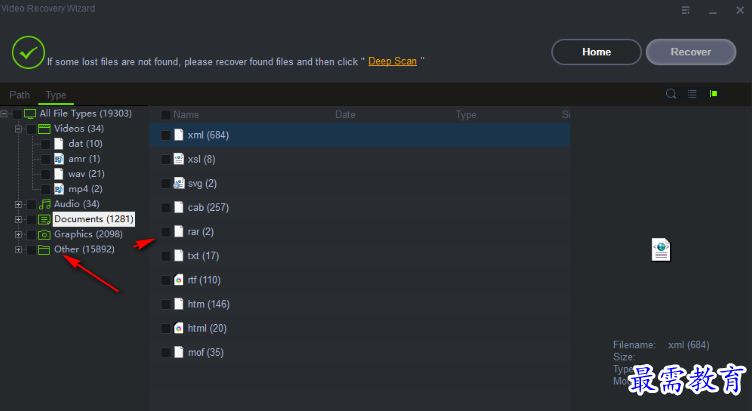Screen dimensions: 752x411
Task: Switch to list view icon
Action: coord(692,94)
